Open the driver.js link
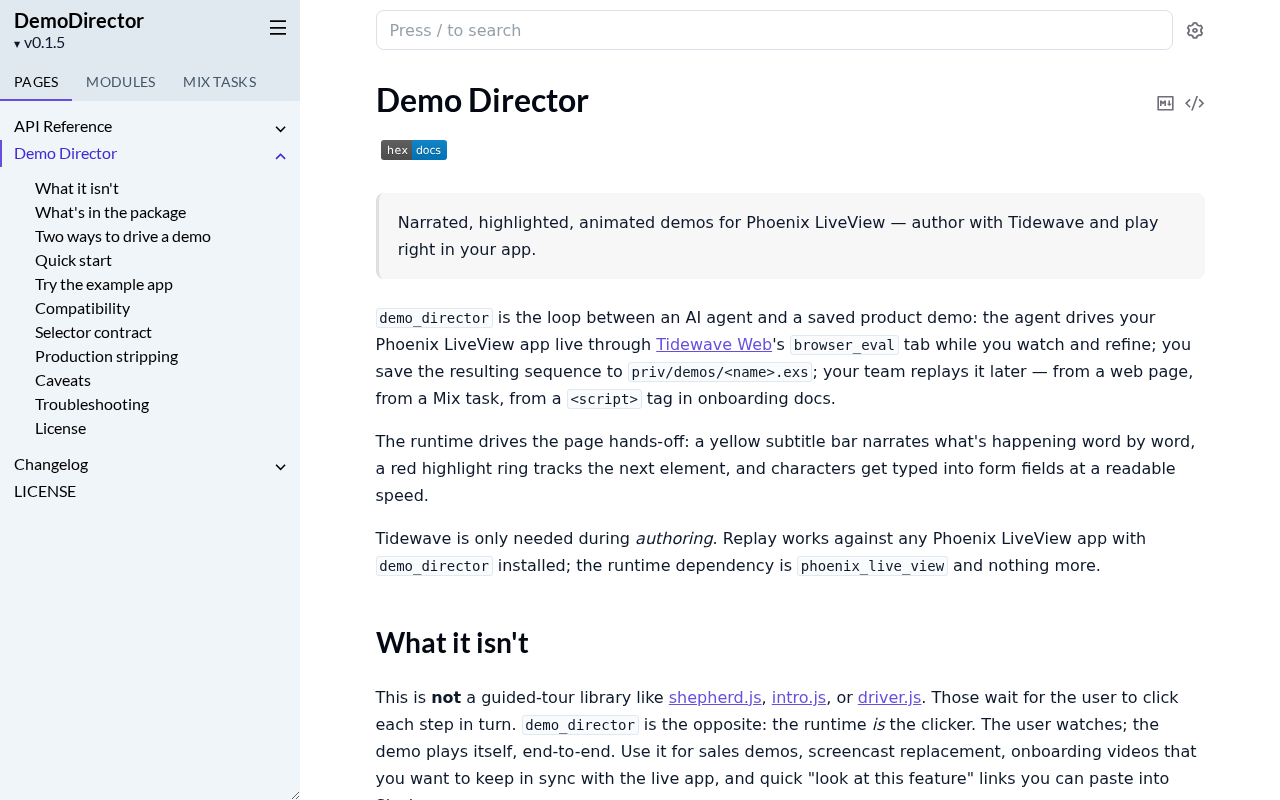Viewport: 1280px width, 800px height. coord(890,697)
